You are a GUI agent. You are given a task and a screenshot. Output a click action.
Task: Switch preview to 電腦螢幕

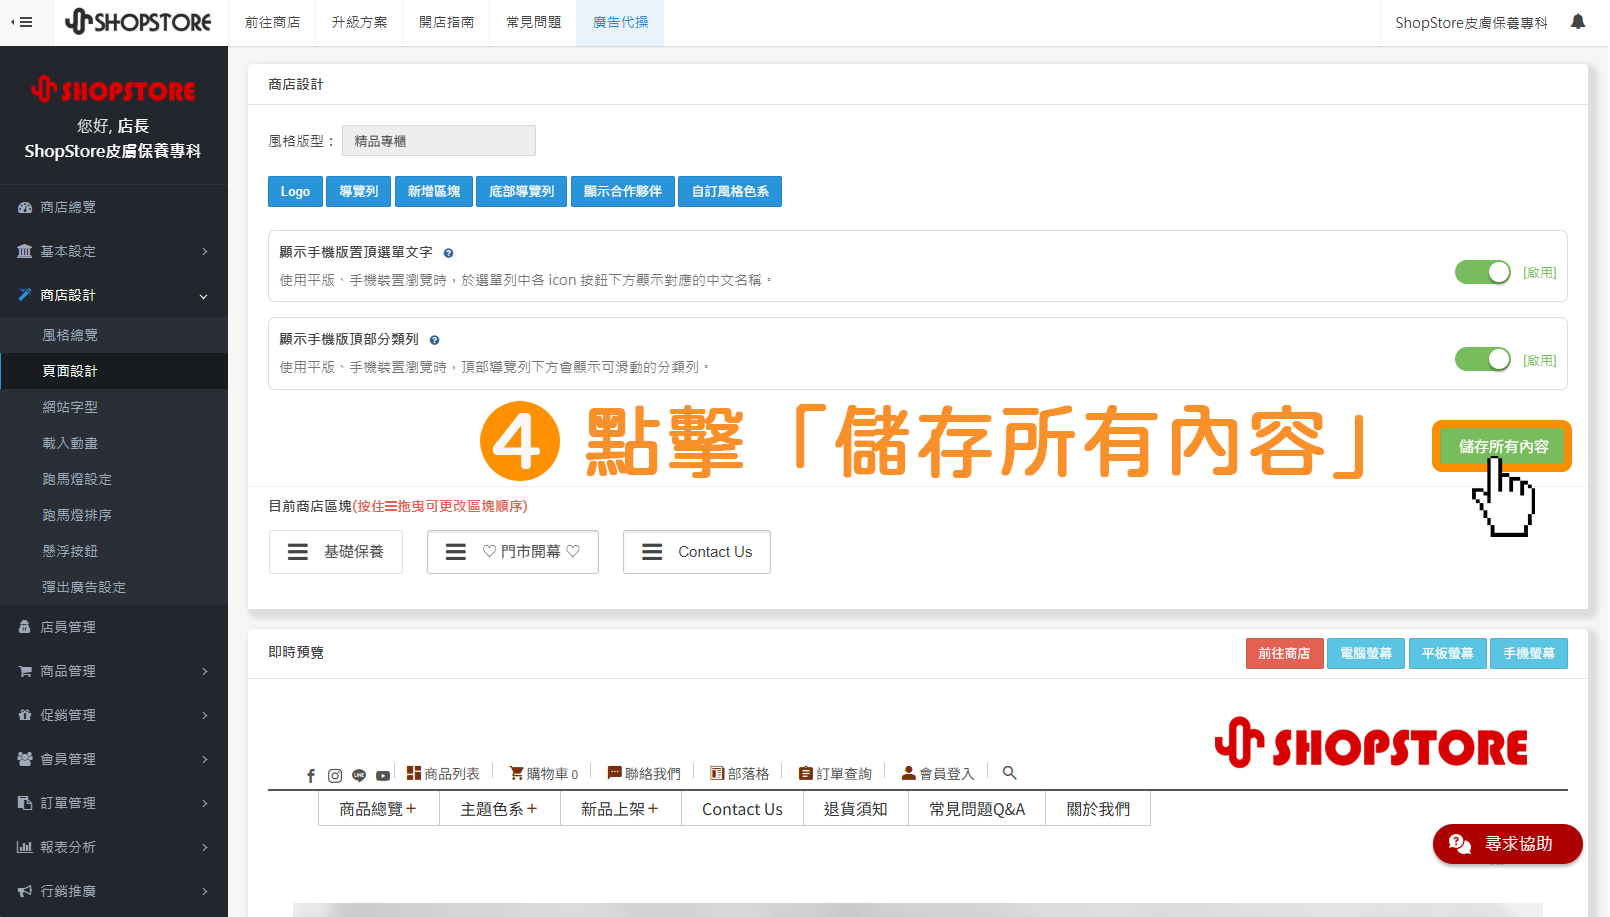pos(1366,653)
